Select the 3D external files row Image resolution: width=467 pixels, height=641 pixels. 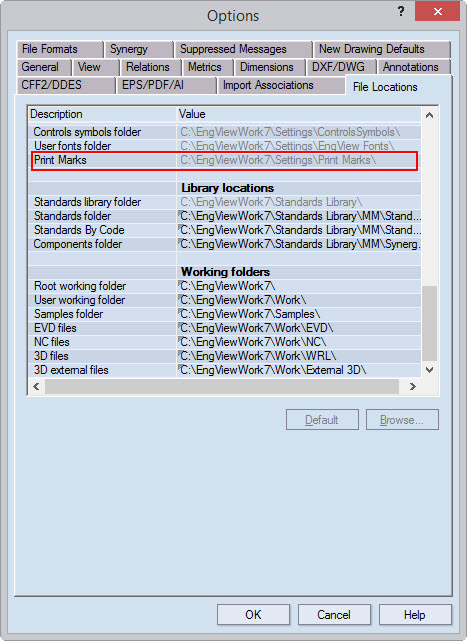(225, 370)
